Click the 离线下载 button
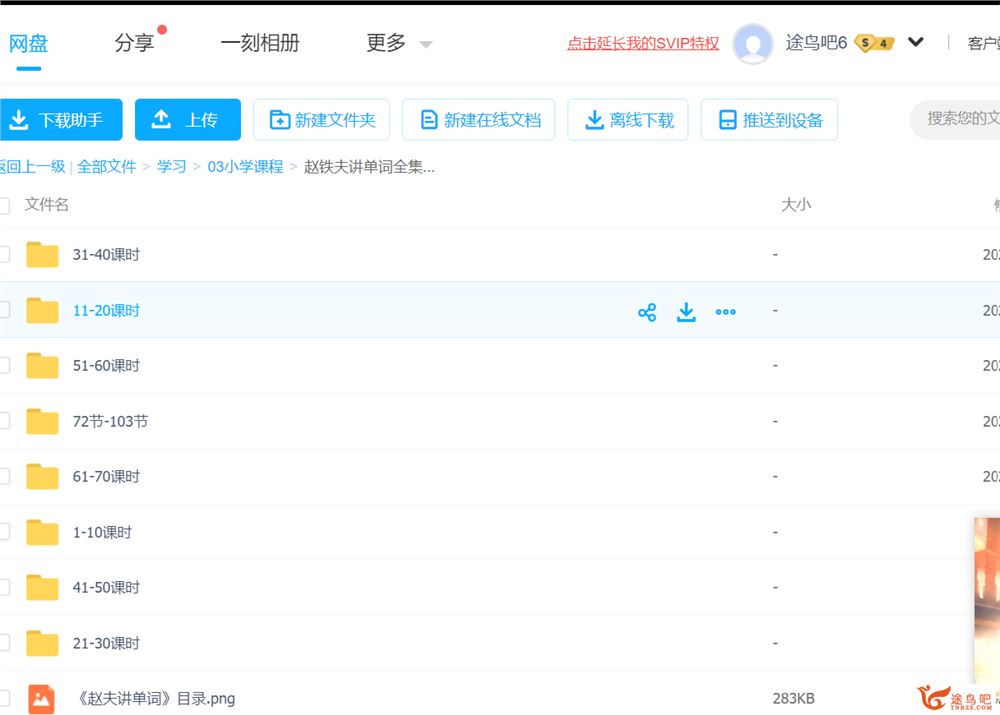Viewport: 1000px width, 715px height. [628, 119]
